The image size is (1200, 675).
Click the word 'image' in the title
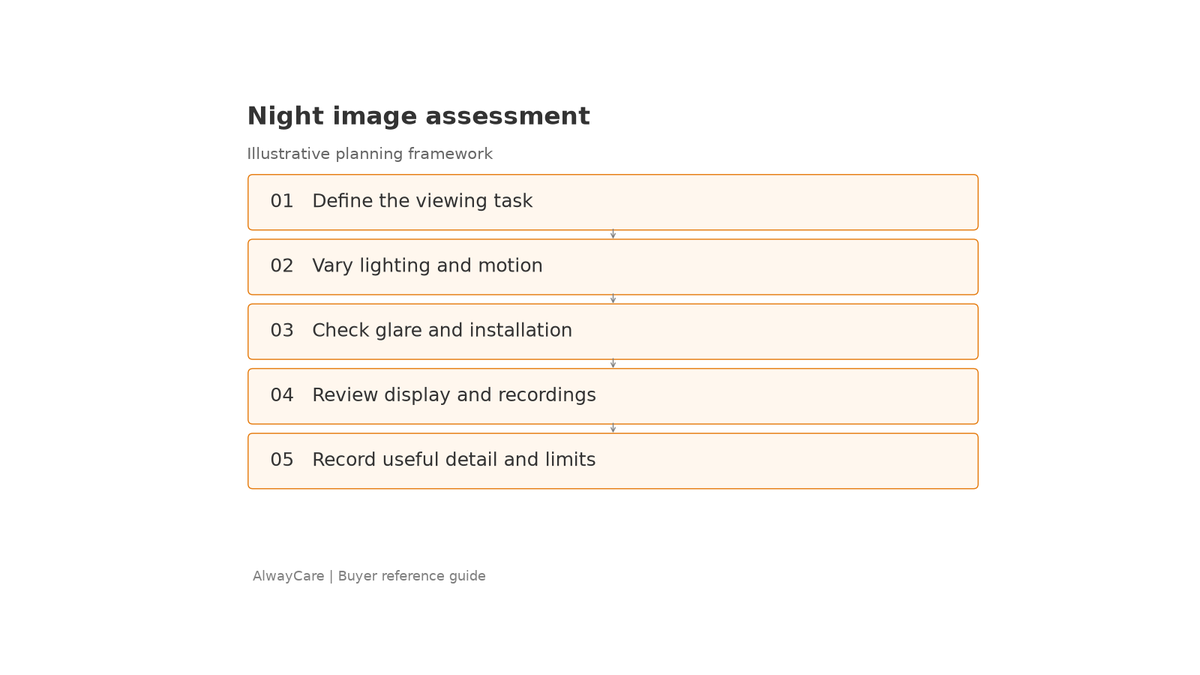pos(373,118)
